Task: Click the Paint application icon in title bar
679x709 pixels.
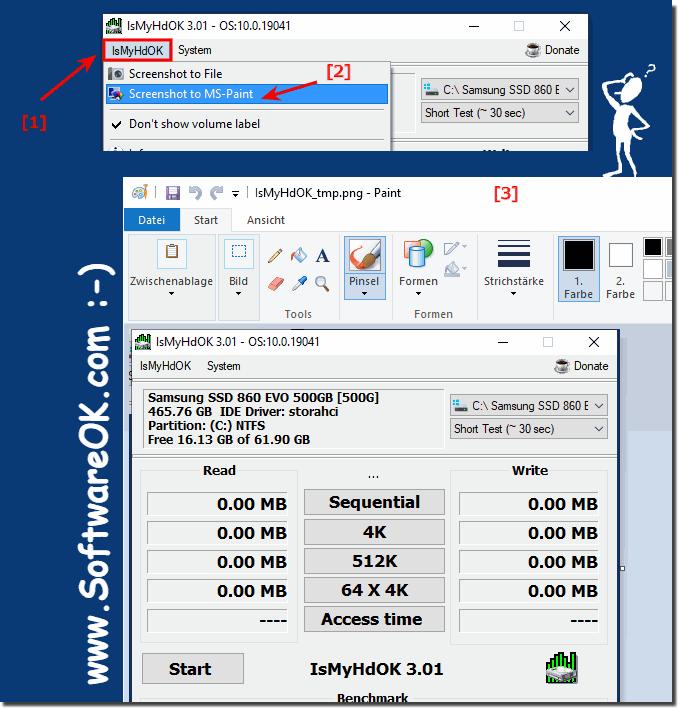Action: pos(140,193)
